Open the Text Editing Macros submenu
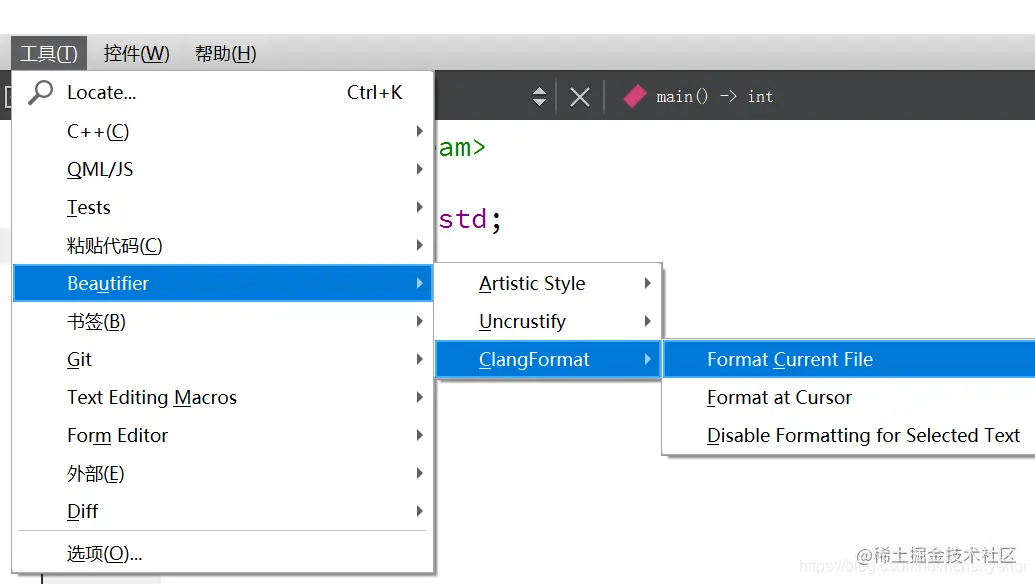This screenshot has height=584, width=1035. click(x=223, y=397)
